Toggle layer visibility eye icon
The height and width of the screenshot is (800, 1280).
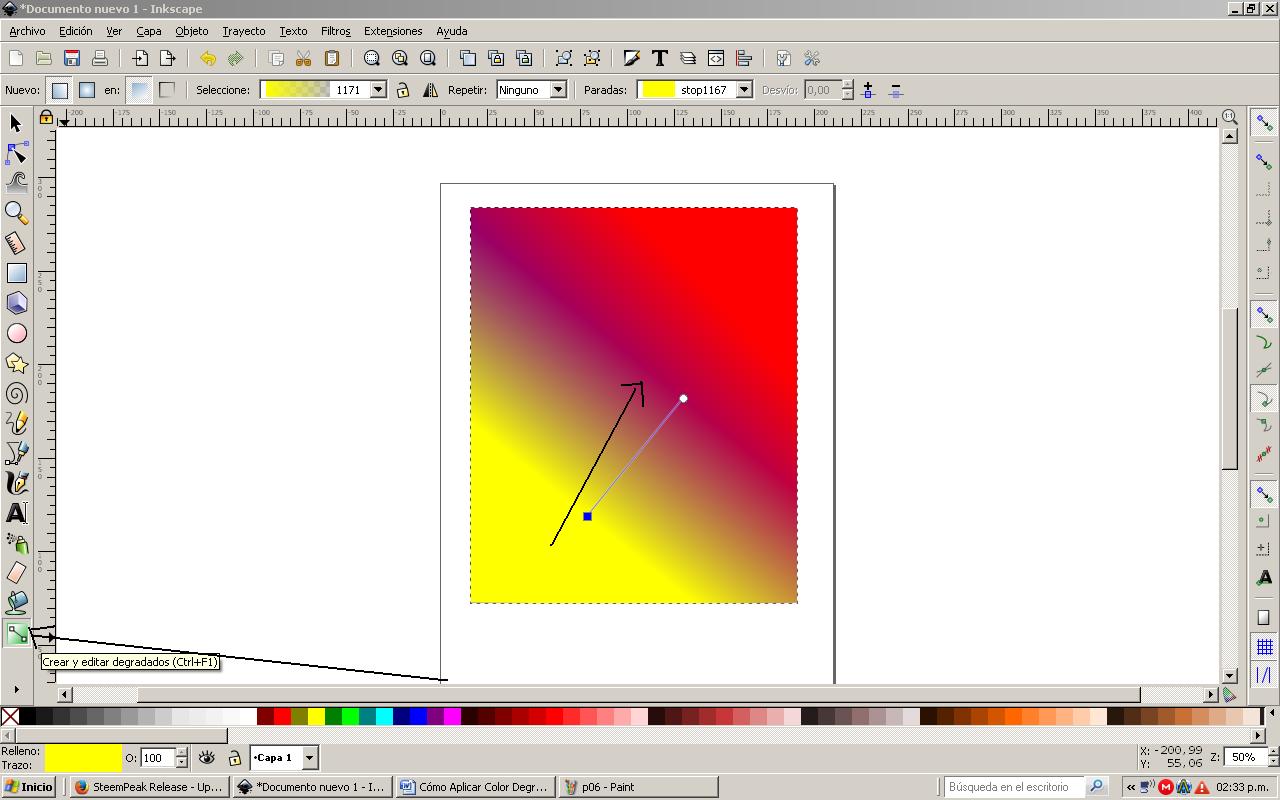206,758
